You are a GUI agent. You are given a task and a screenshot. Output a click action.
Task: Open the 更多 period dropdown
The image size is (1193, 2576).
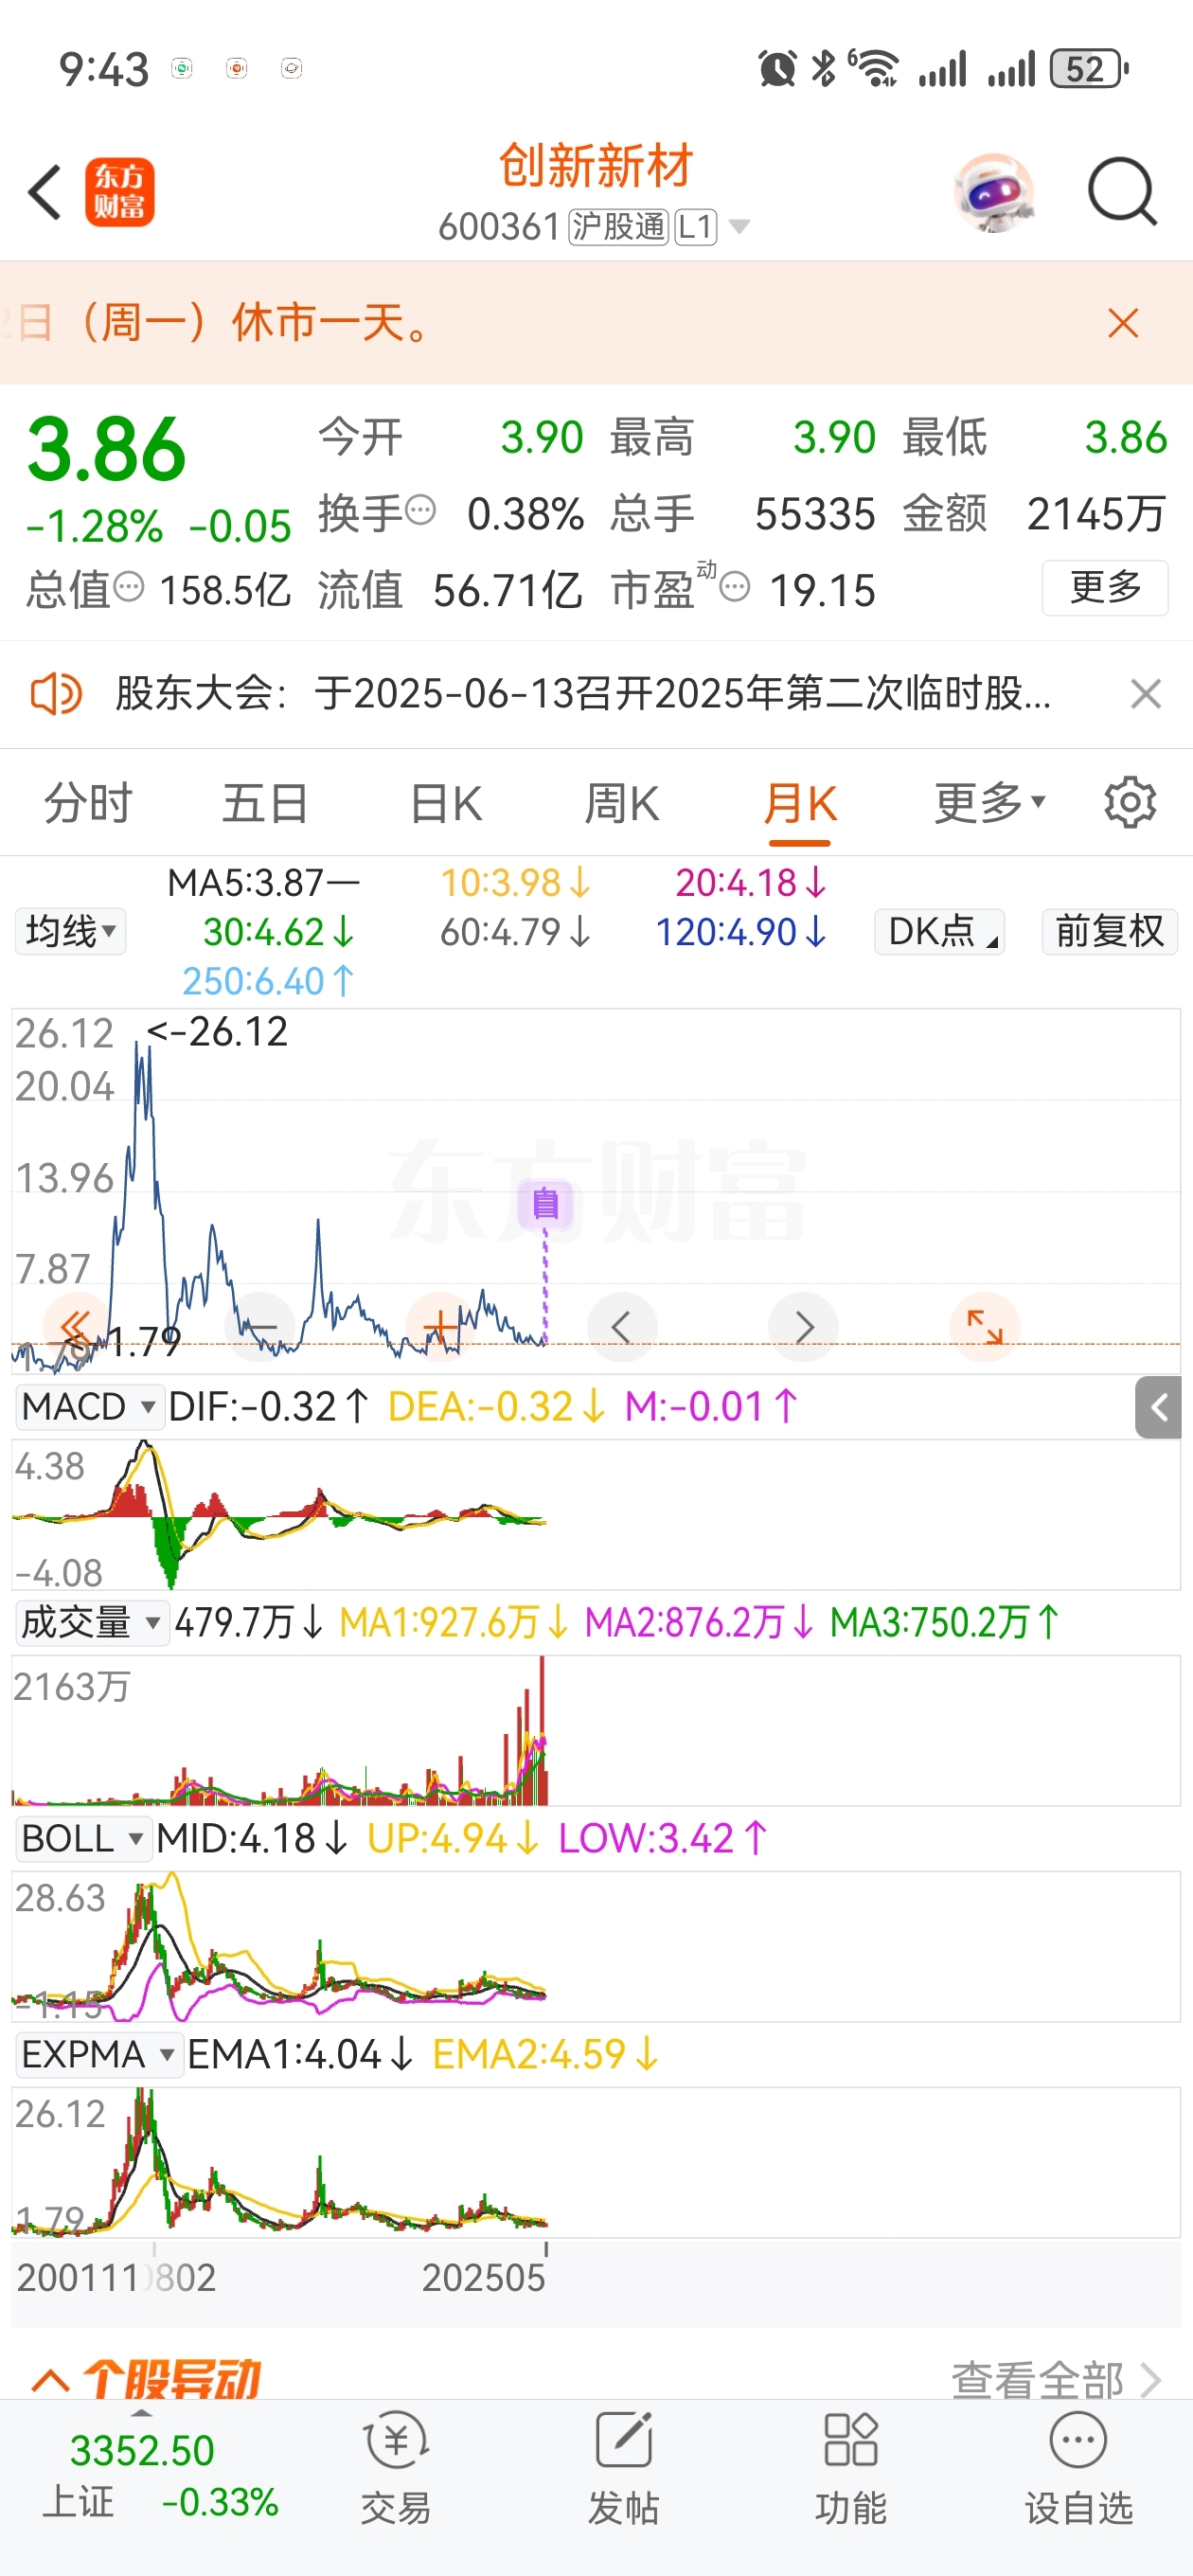(x=990, y=803)
